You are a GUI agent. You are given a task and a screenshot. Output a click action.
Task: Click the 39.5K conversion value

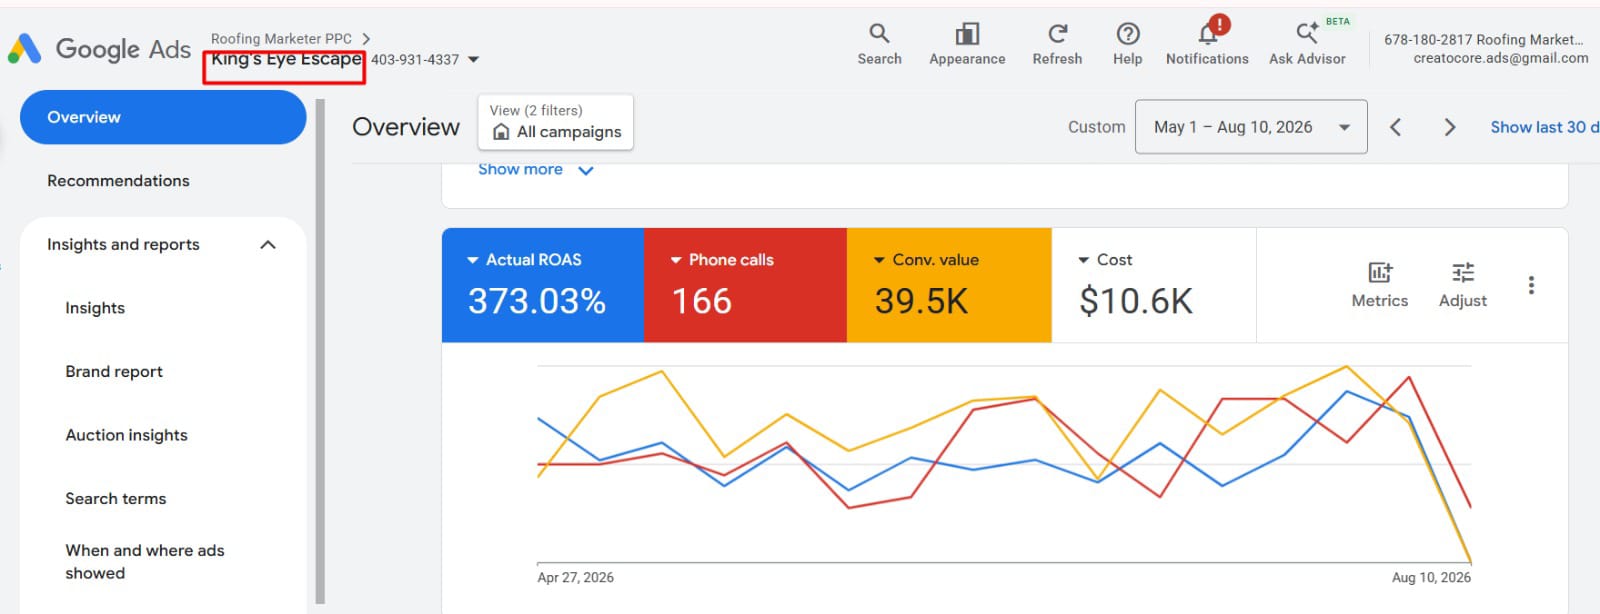[921, 301]
